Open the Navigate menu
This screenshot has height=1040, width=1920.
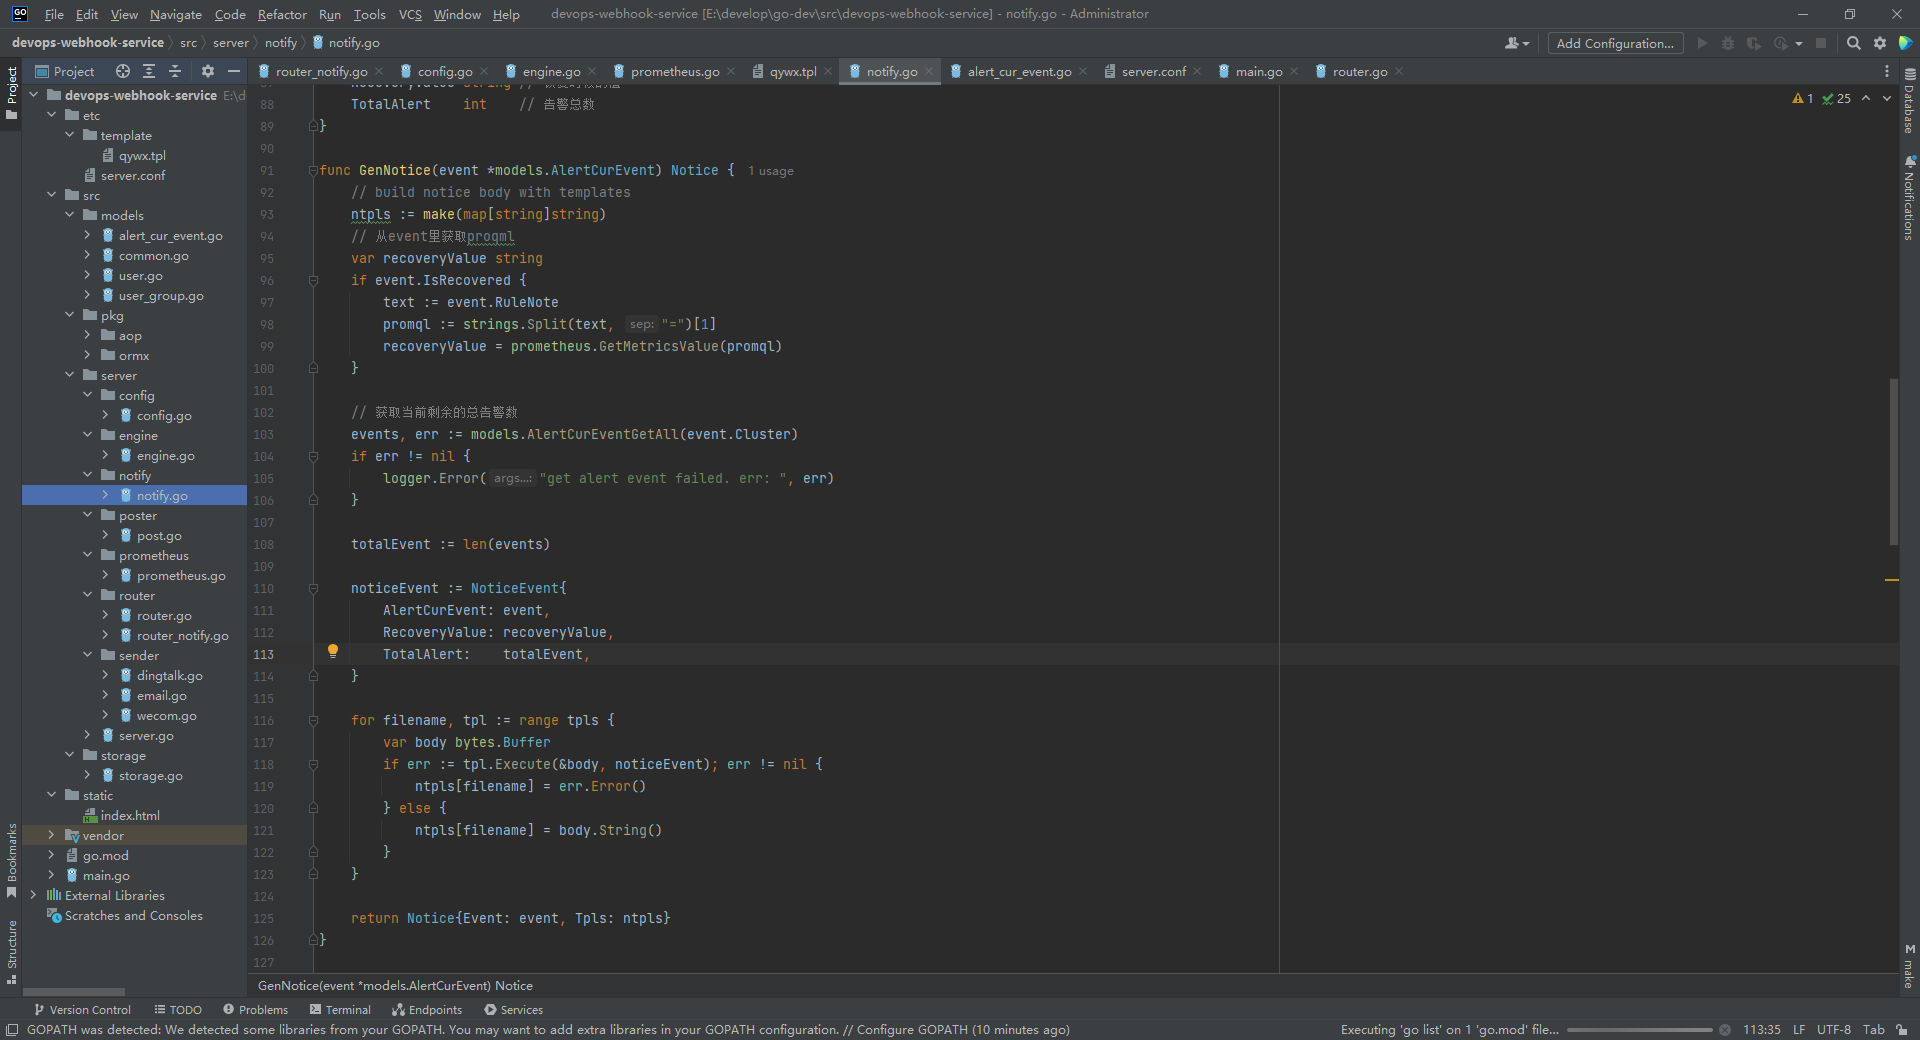[x=176, y=14]
